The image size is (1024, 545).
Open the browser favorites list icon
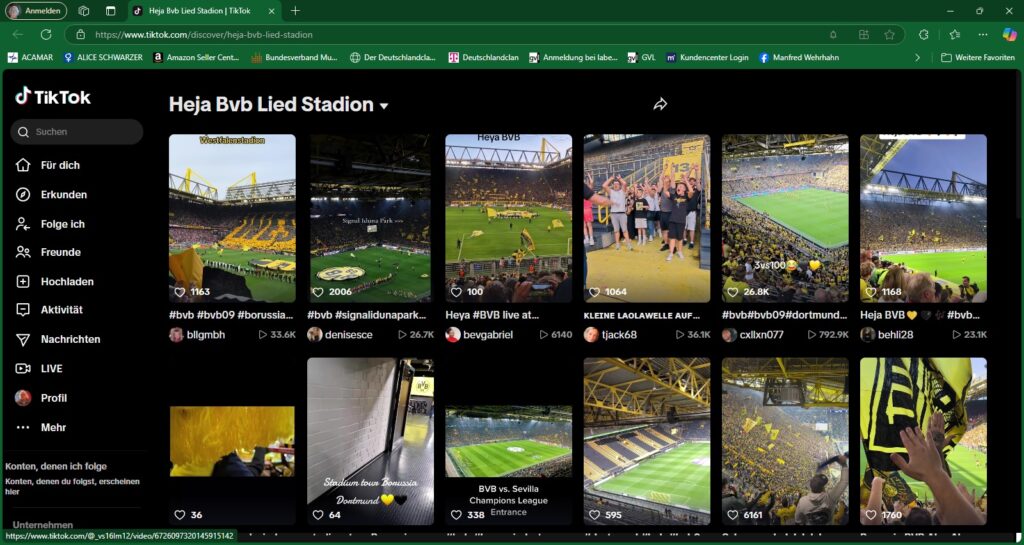(x=955, y=35)
